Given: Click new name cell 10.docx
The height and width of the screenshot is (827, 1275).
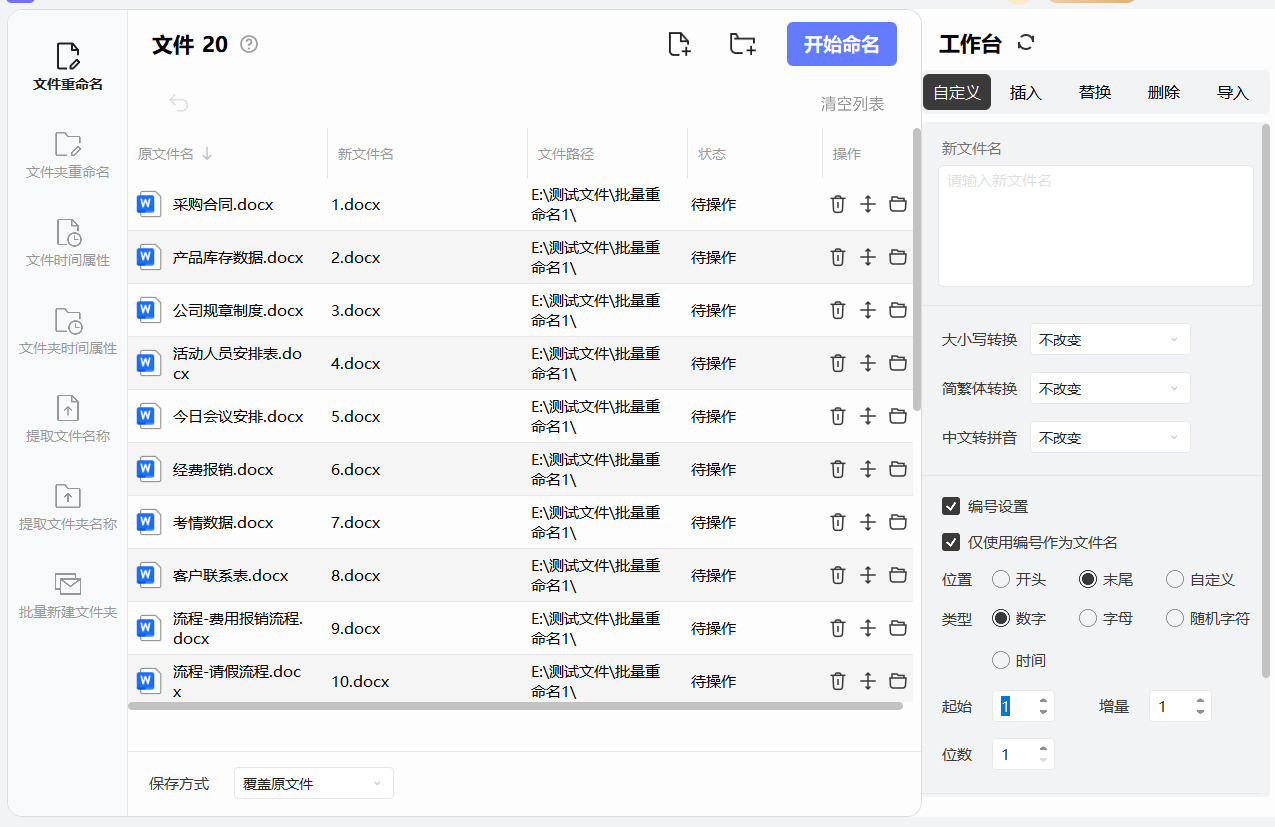Looking at the screenshot, I should tap(360, 682).
